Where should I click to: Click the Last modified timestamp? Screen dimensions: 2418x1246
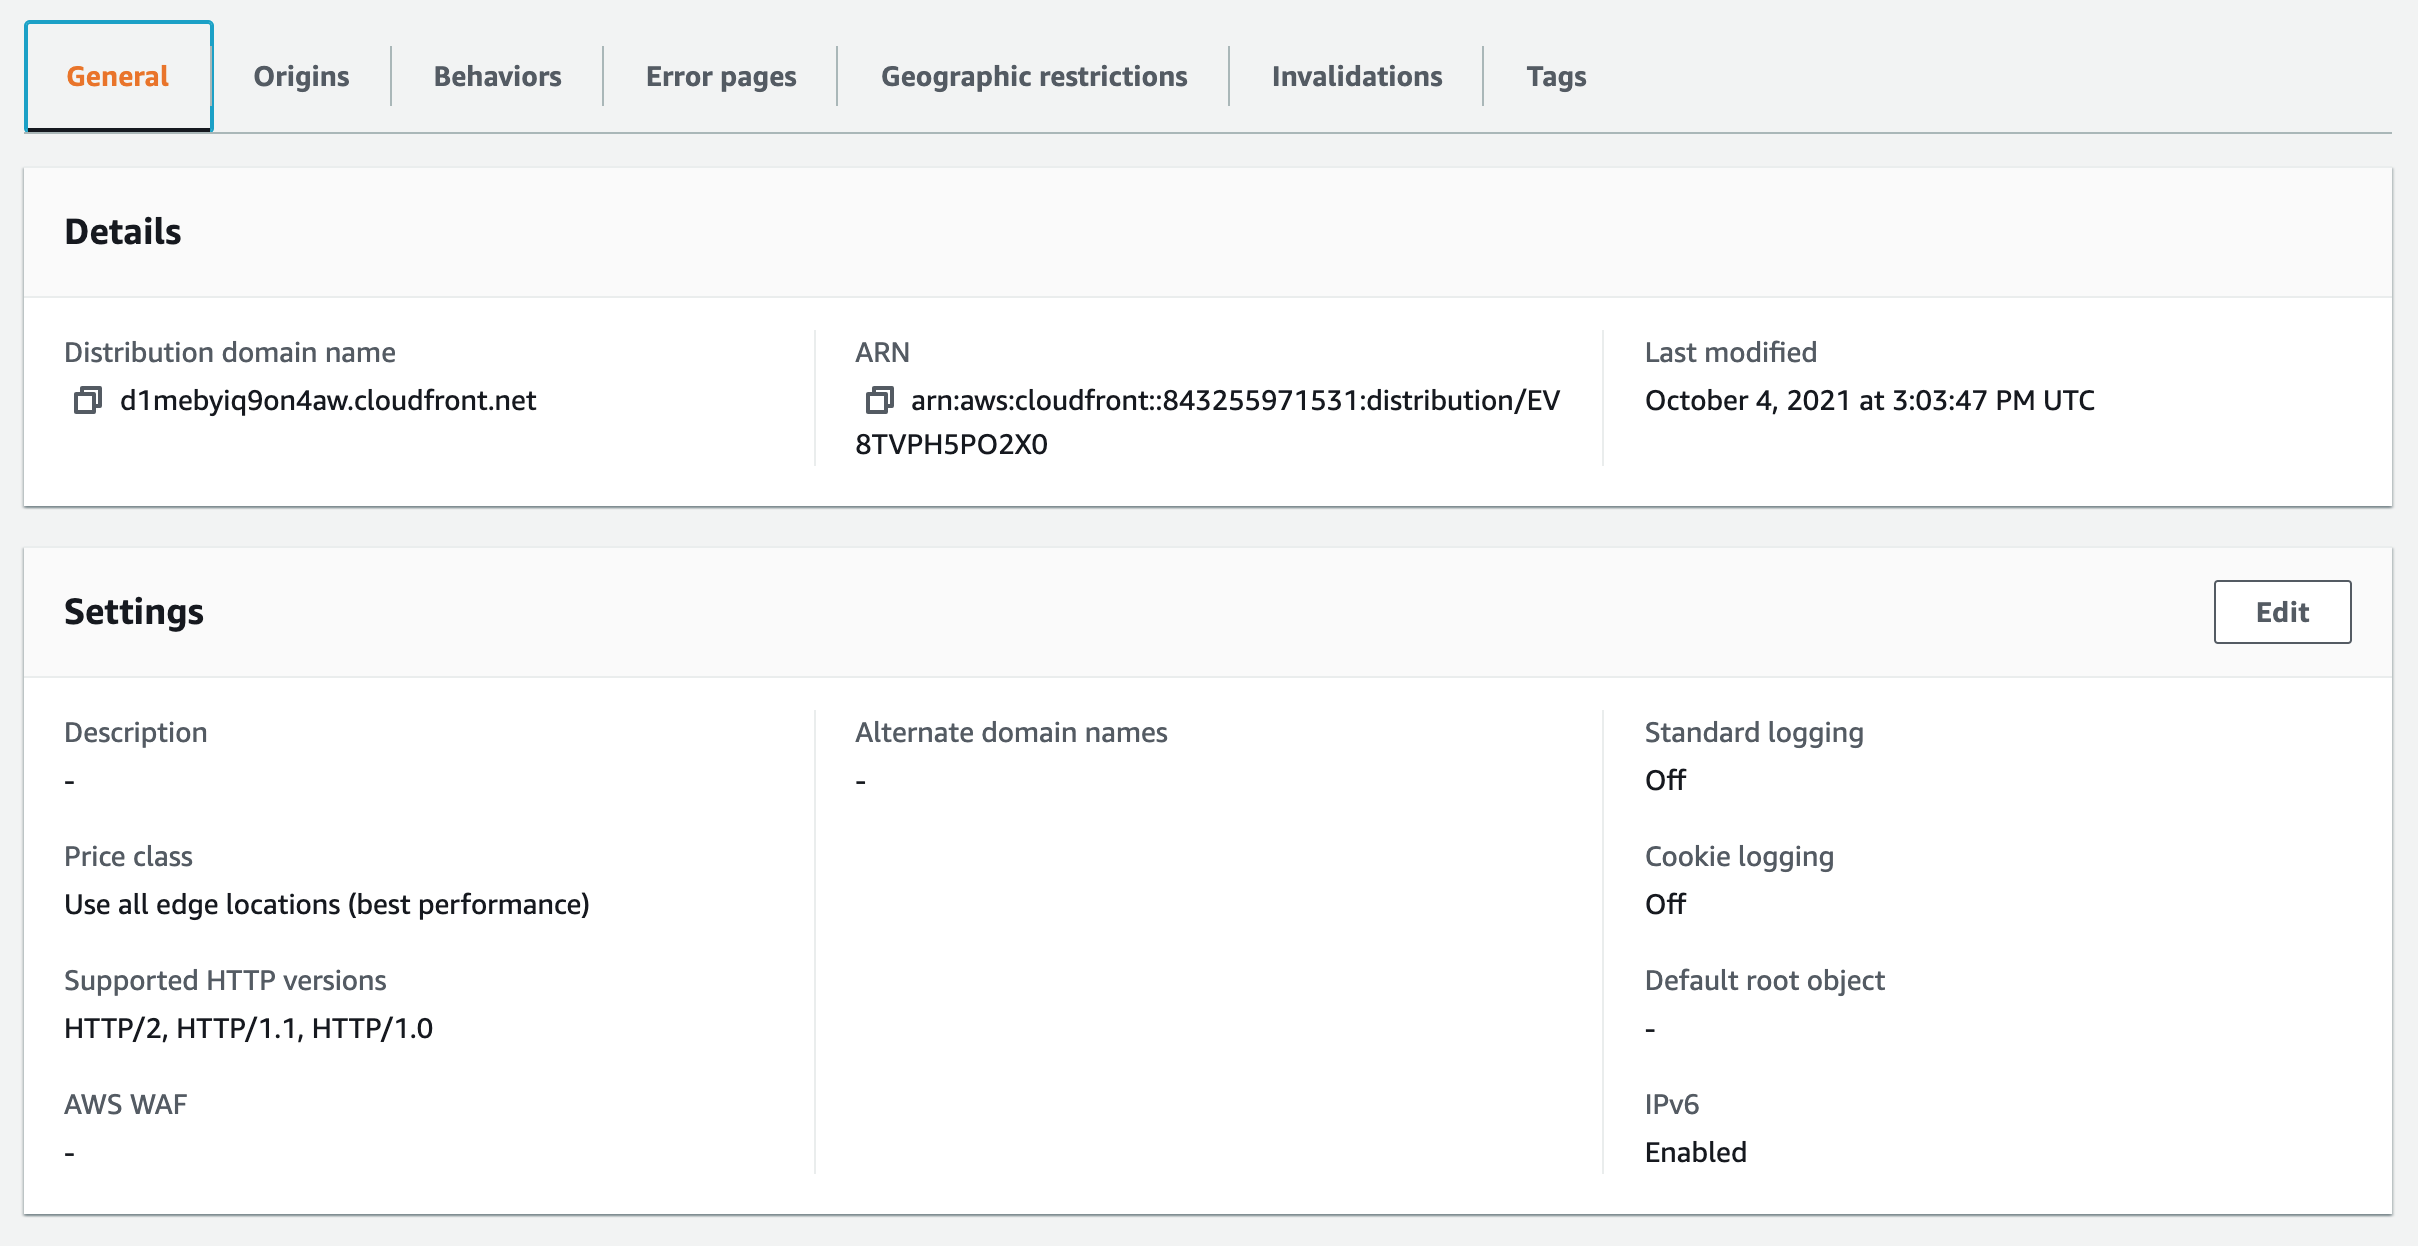point(1869,401)
